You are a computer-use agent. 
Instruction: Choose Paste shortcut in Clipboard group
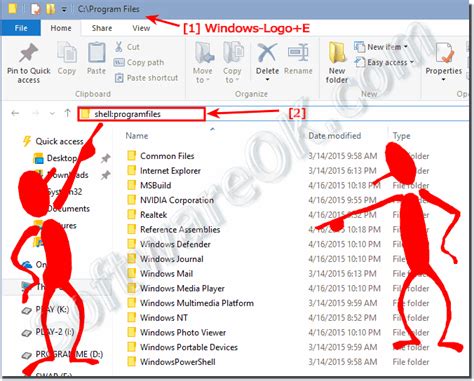click(146, 78)
